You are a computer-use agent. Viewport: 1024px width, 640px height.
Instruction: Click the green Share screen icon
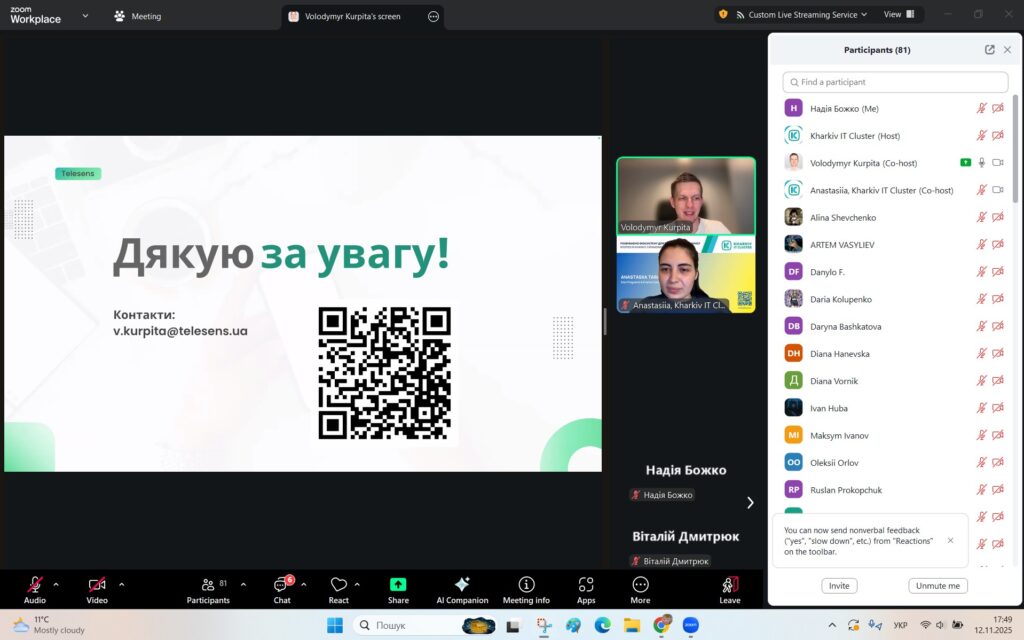[x=398, y=585]
